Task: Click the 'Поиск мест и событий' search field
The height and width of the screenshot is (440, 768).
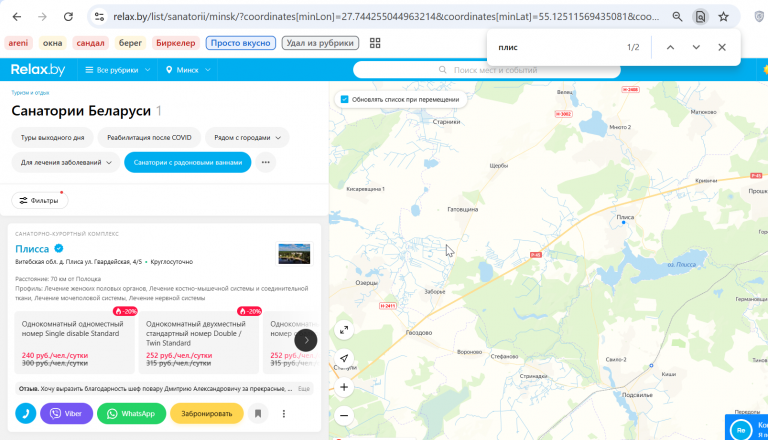Action: 486,70
